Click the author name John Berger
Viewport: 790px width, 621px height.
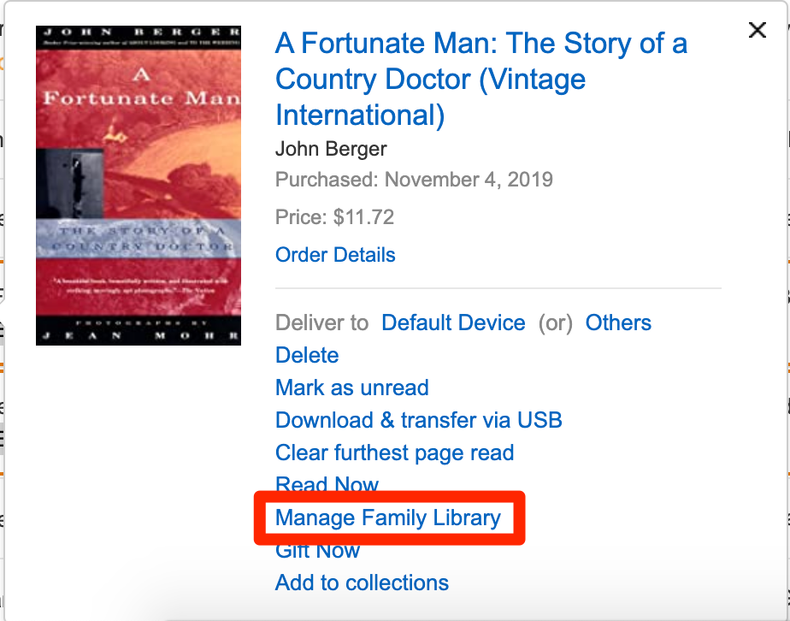(x=331, y=149)
